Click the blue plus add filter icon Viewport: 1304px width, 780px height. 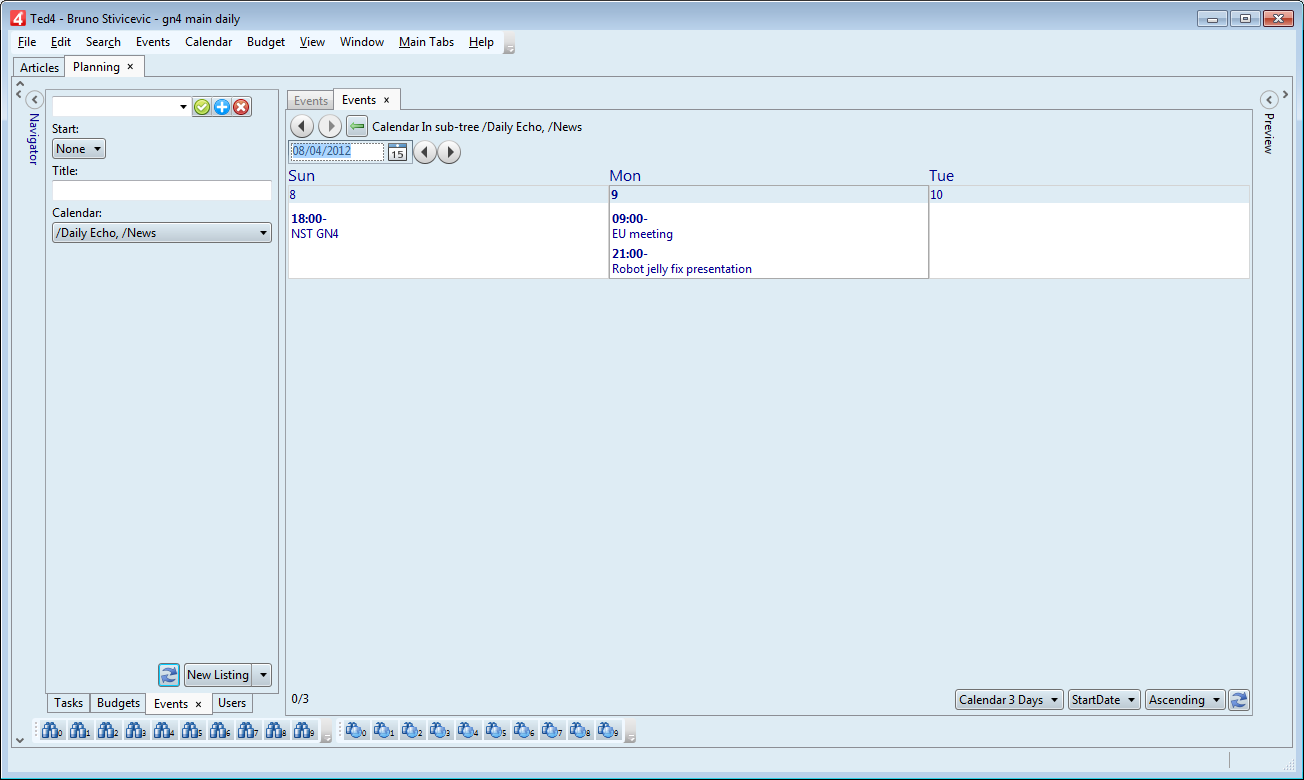(222, 107)
